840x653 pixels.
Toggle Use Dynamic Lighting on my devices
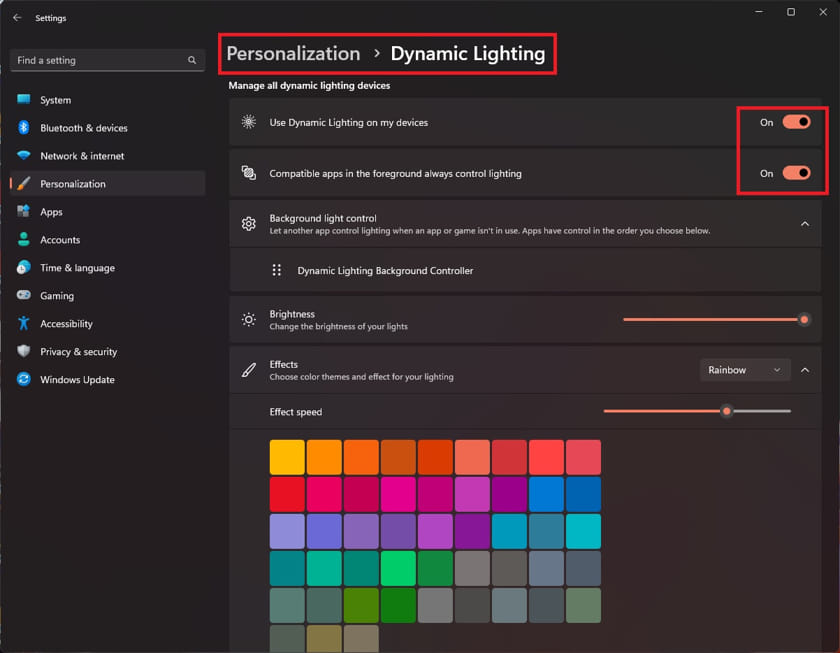(797, 122)
